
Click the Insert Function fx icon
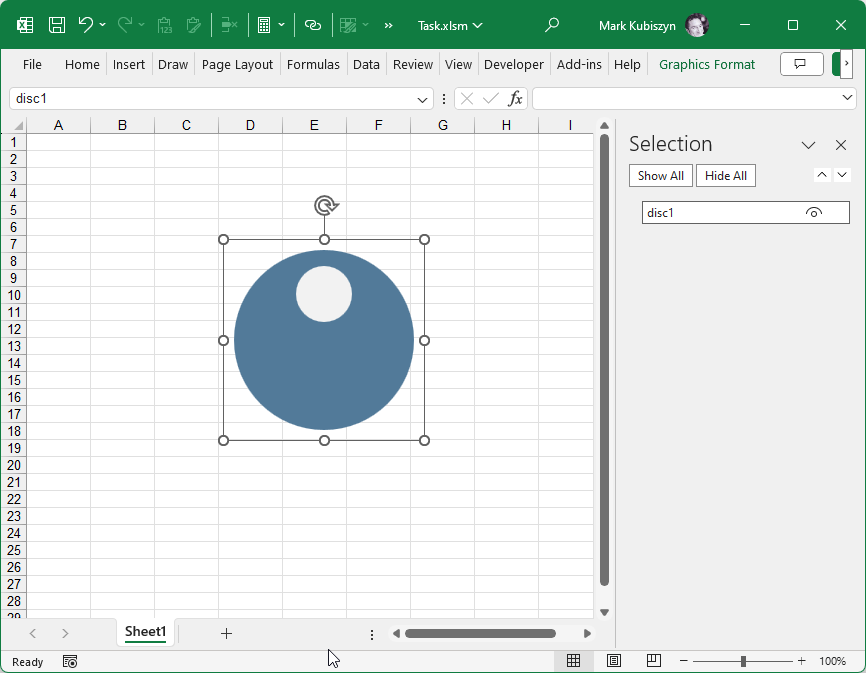[x=515, y=98]
